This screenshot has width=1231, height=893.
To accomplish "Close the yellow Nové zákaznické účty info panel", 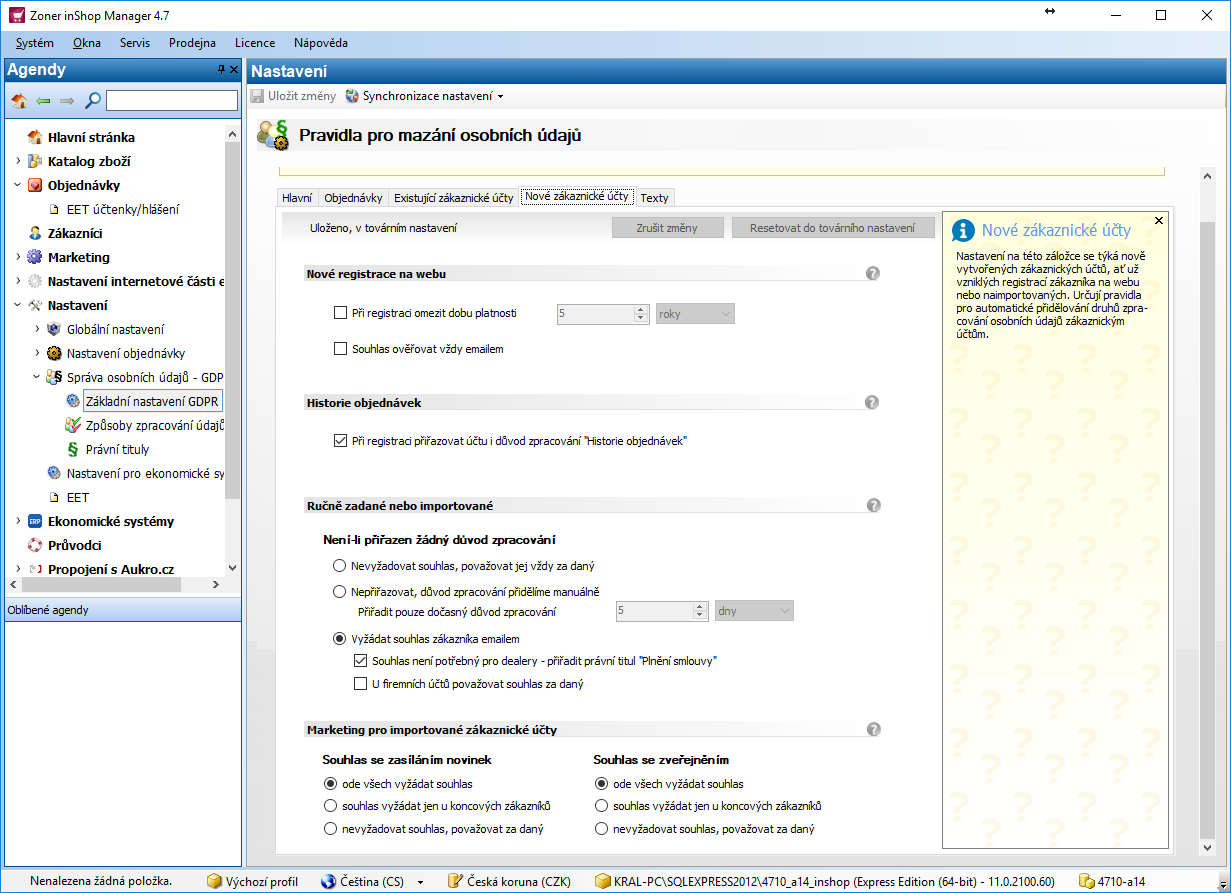I will (1158, 220).
